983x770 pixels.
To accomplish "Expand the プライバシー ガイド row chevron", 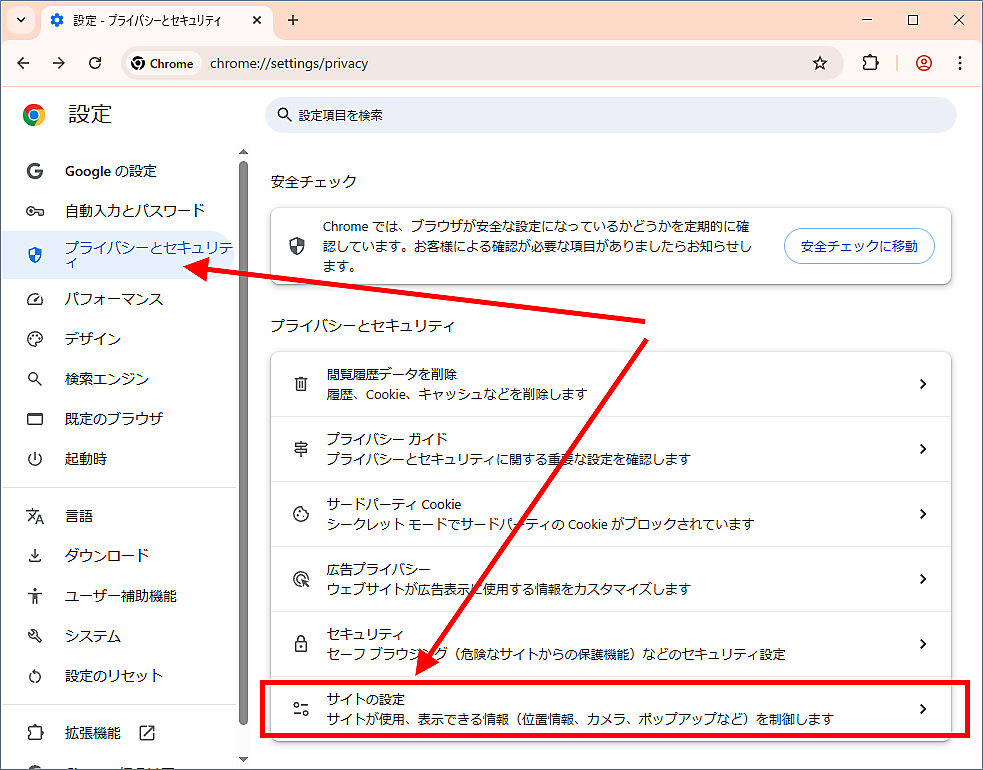I will (923, 449).
